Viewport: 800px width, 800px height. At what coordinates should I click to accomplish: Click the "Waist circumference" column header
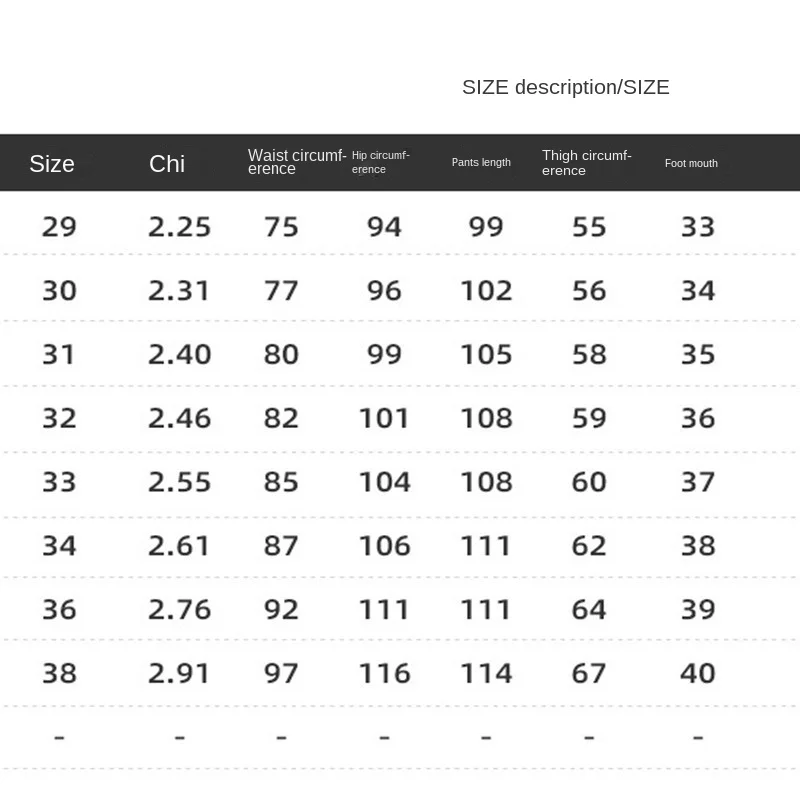(297, 162)
